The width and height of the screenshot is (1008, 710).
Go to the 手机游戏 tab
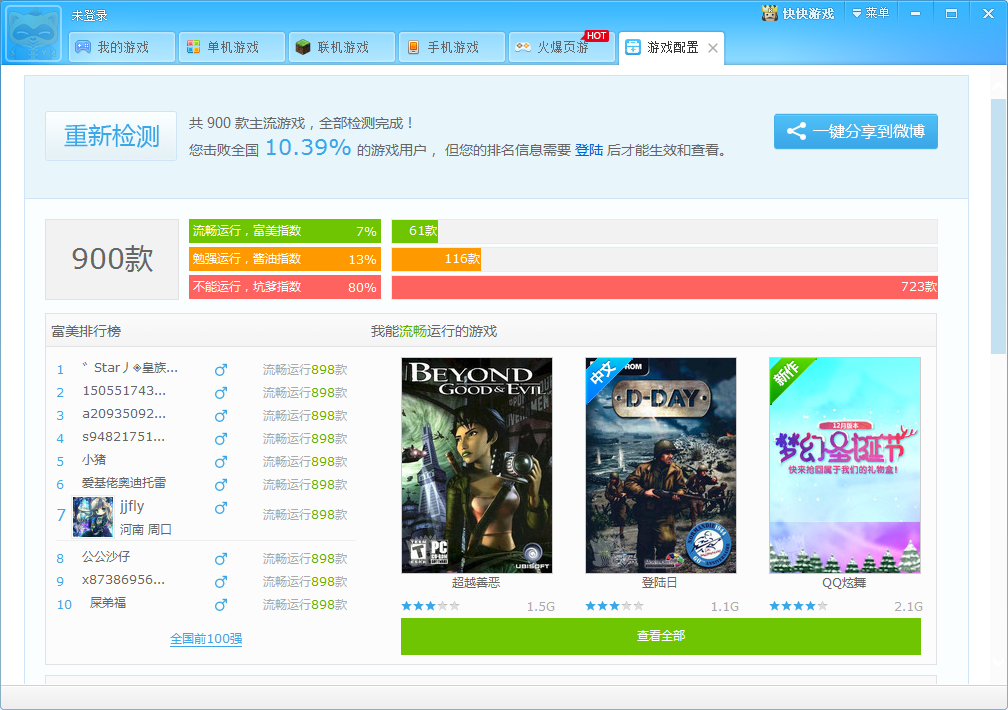click(451, 47)
